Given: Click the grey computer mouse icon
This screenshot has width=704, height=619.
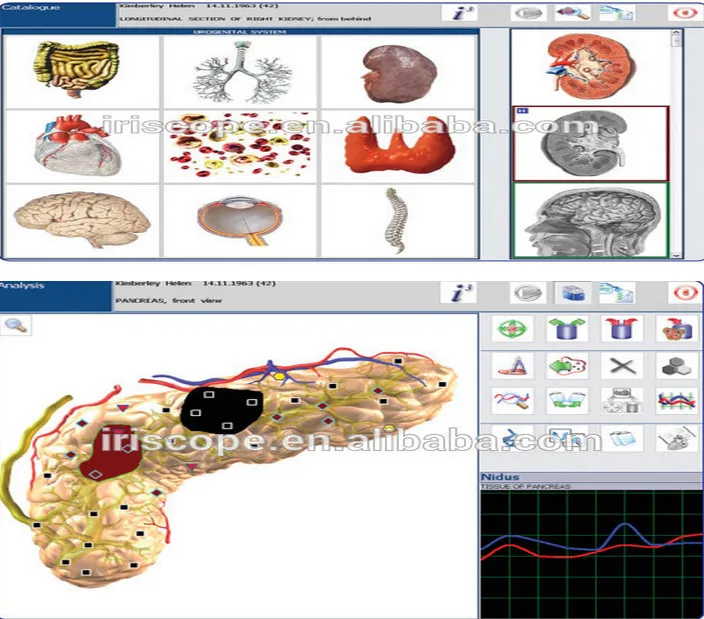Looking at the screenshot, I should 677,438.
